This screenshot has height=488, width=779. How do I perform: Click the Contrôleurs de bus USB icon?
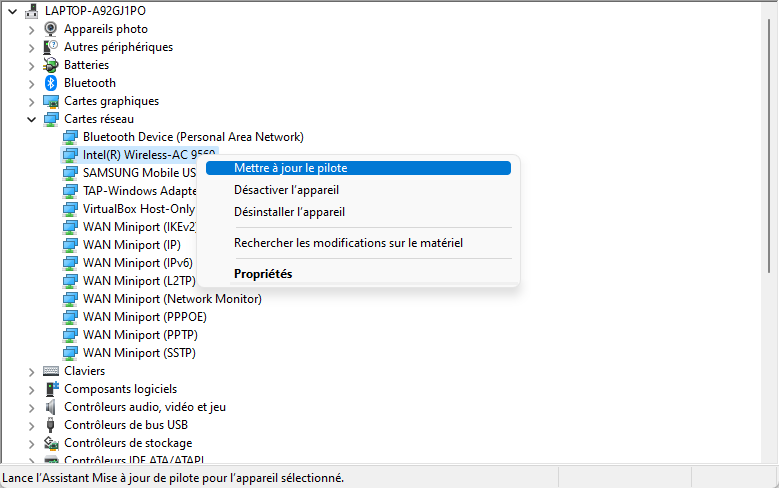[x=50, y=425]
